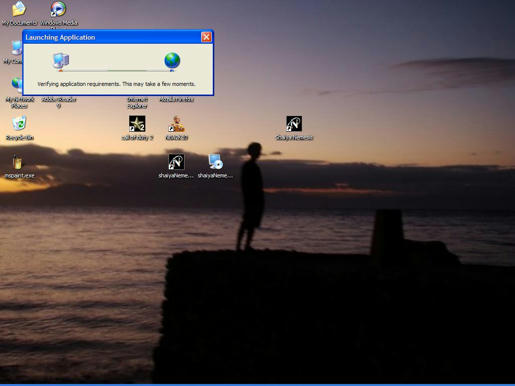Select the mspaint.exe desktop icon
Screen dimensions: 515x386
pos(17,162)
